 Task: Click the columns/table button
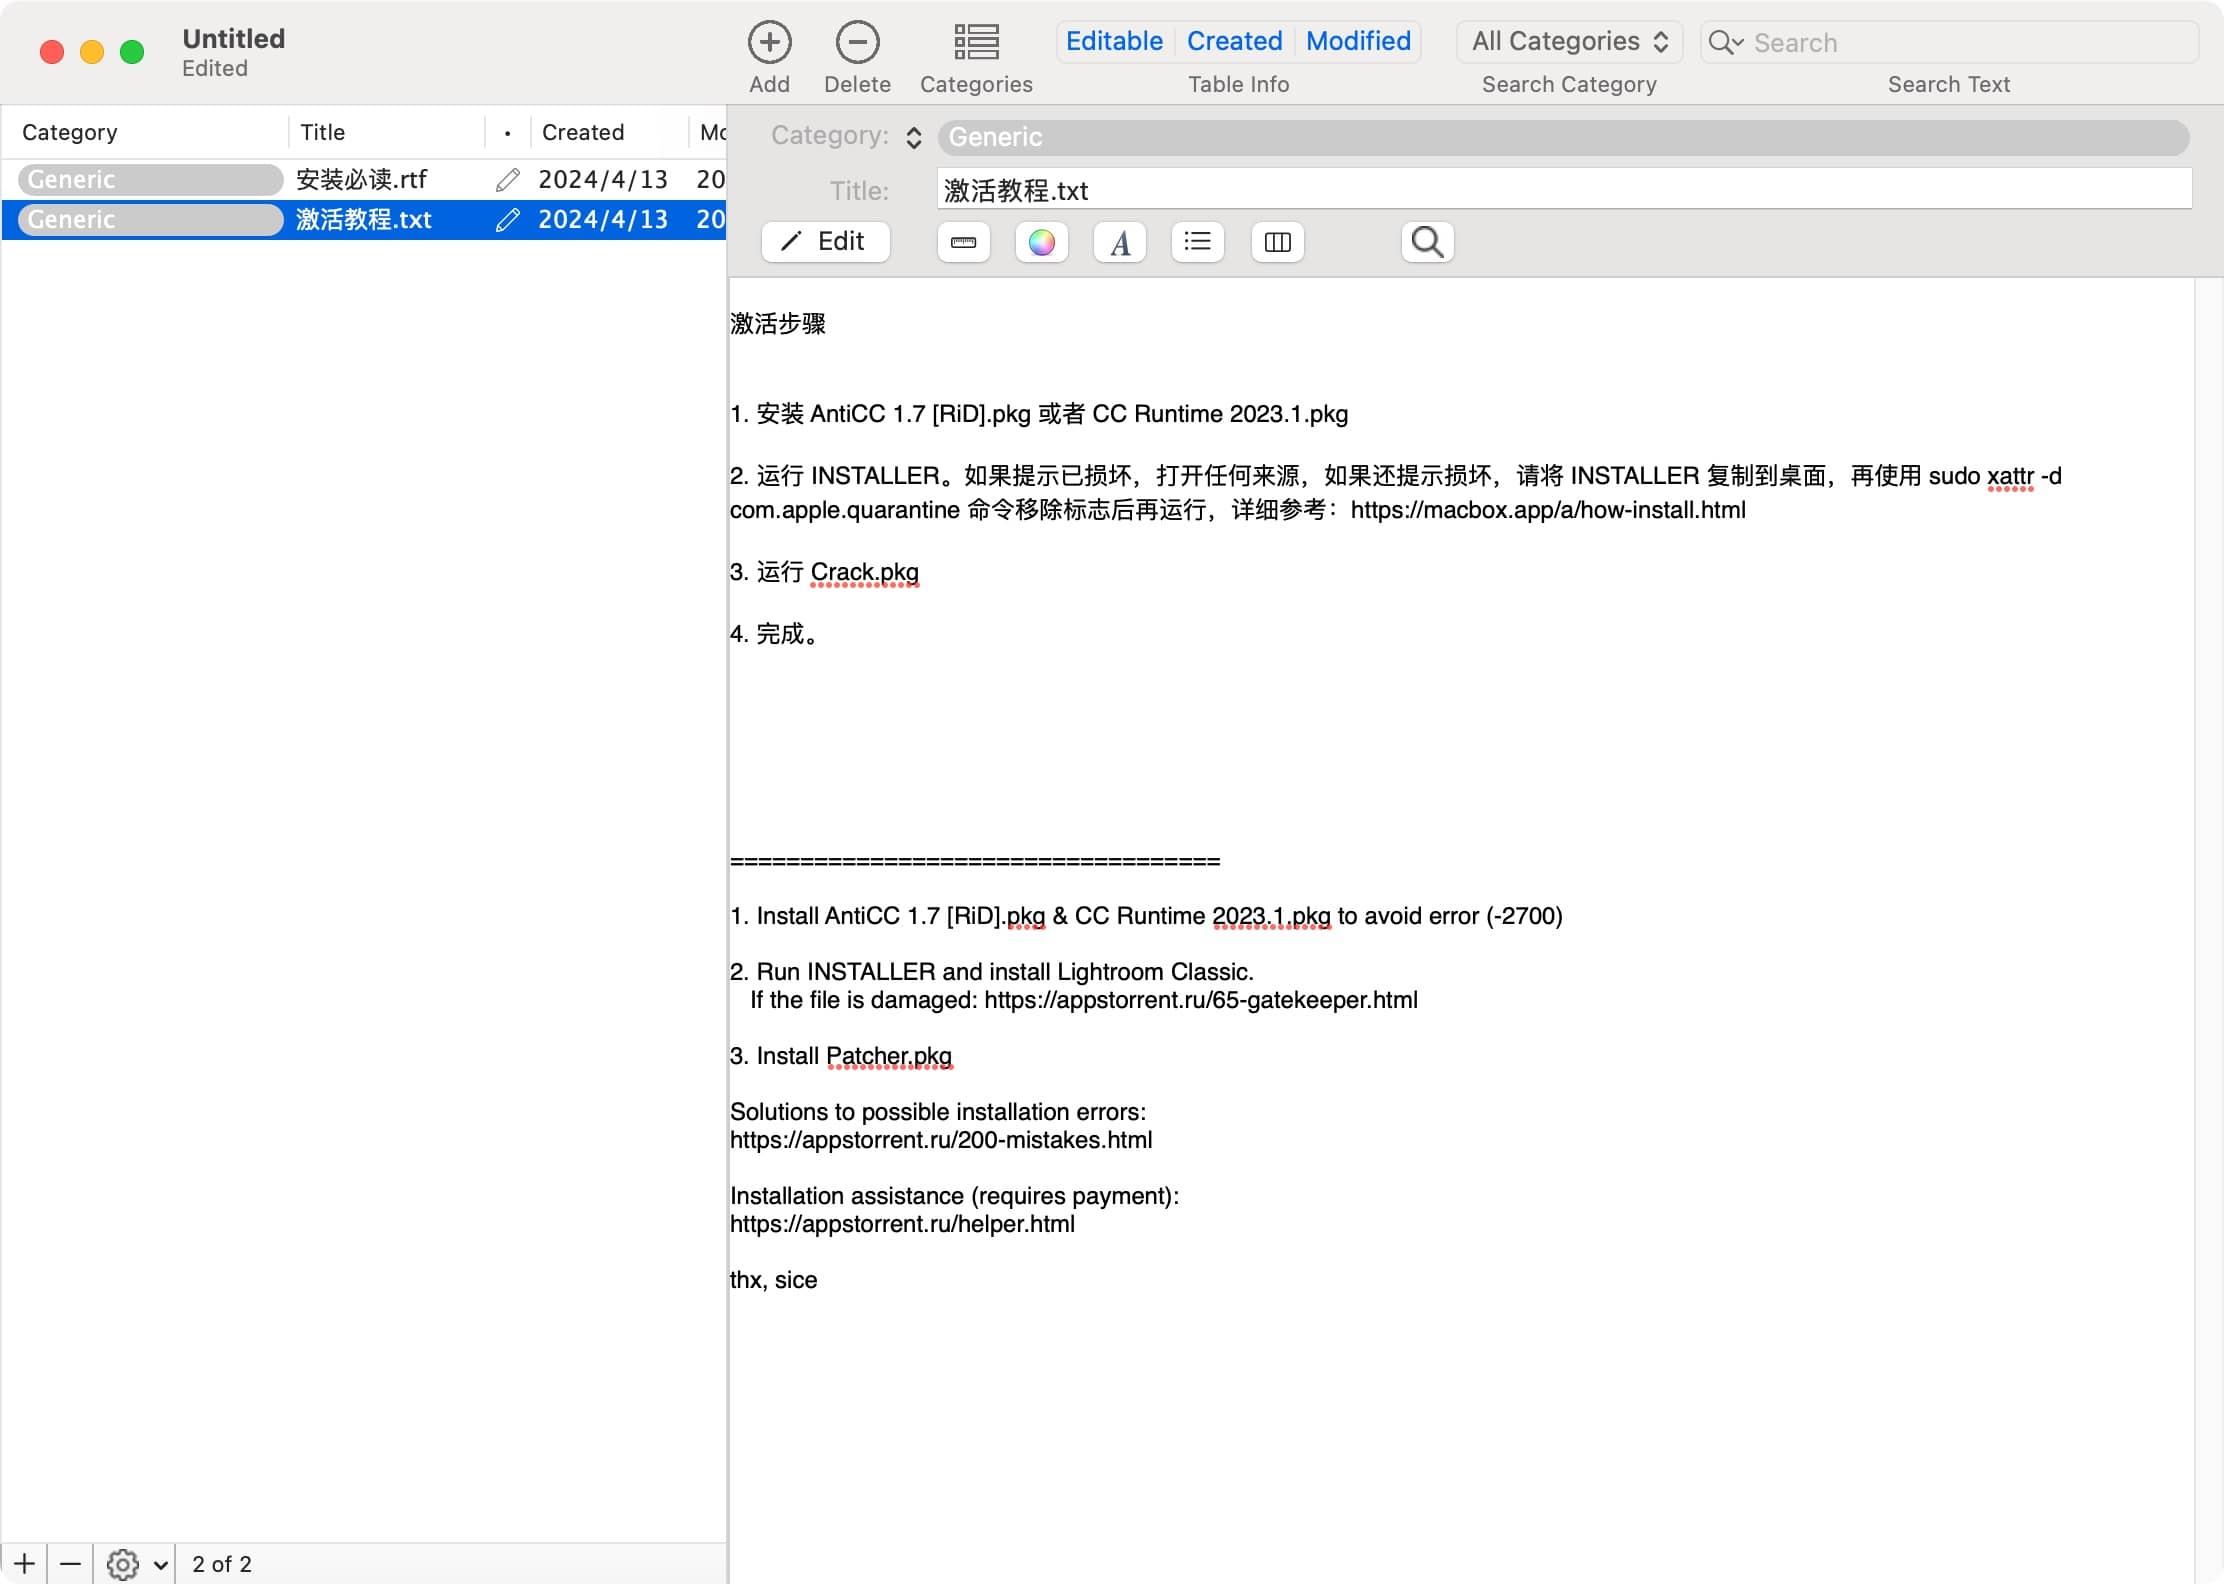[x=1277, y=242]
